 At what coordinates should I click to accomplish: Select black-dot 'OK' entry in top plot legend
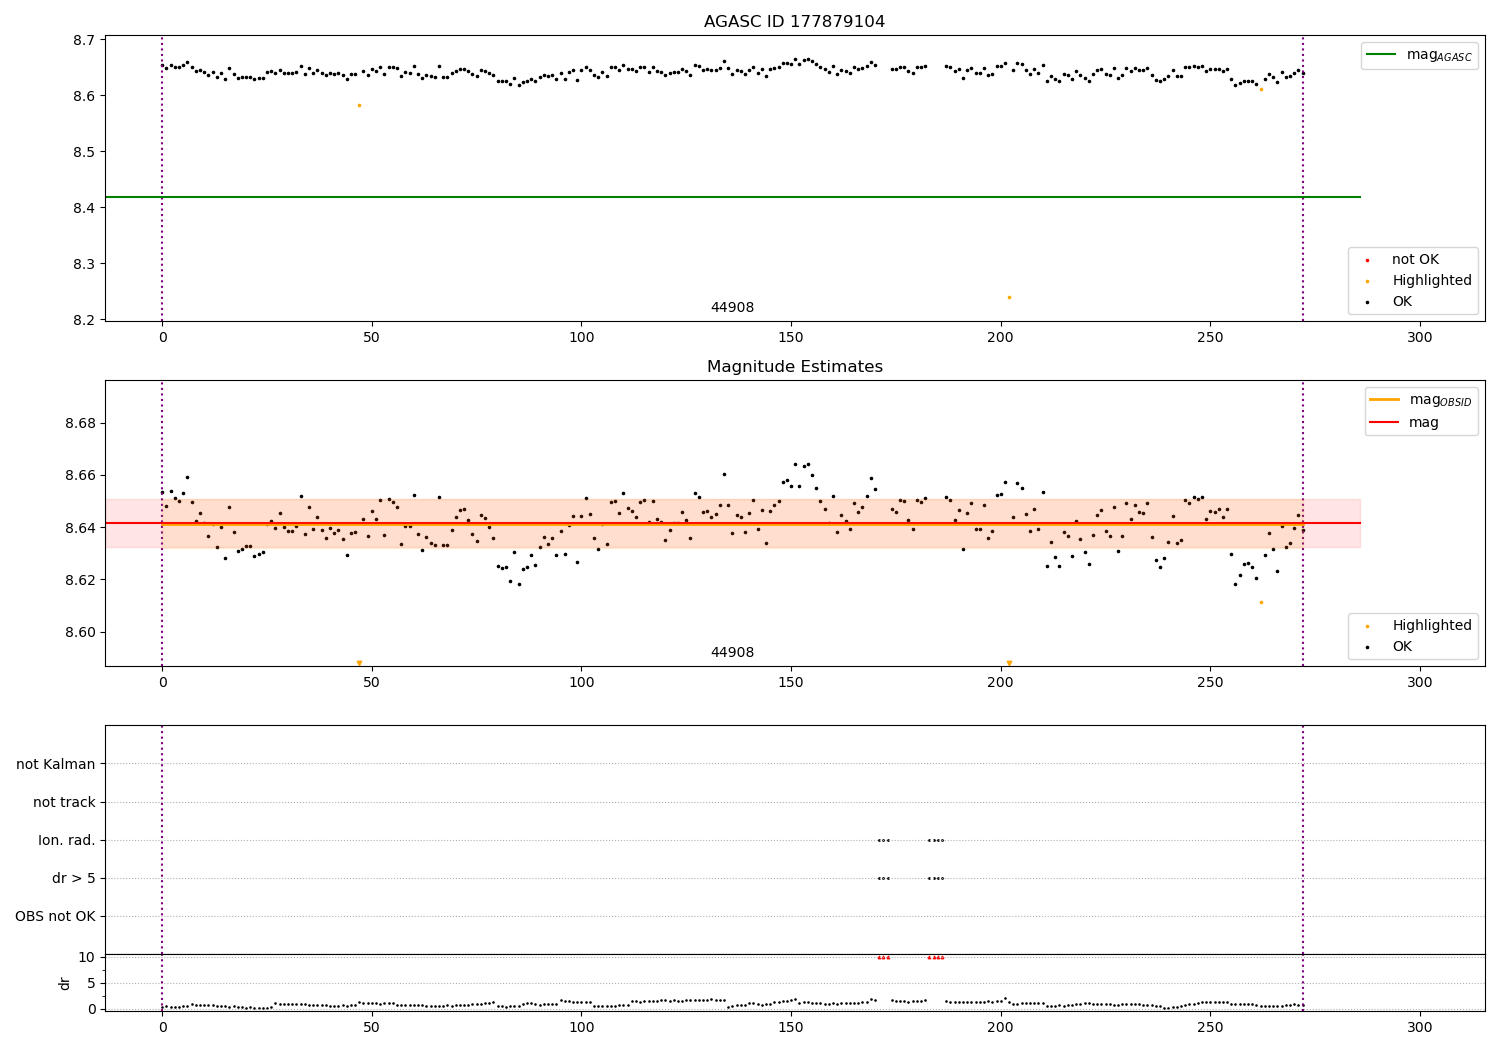pyautogui.click(x=1390, y=302)
